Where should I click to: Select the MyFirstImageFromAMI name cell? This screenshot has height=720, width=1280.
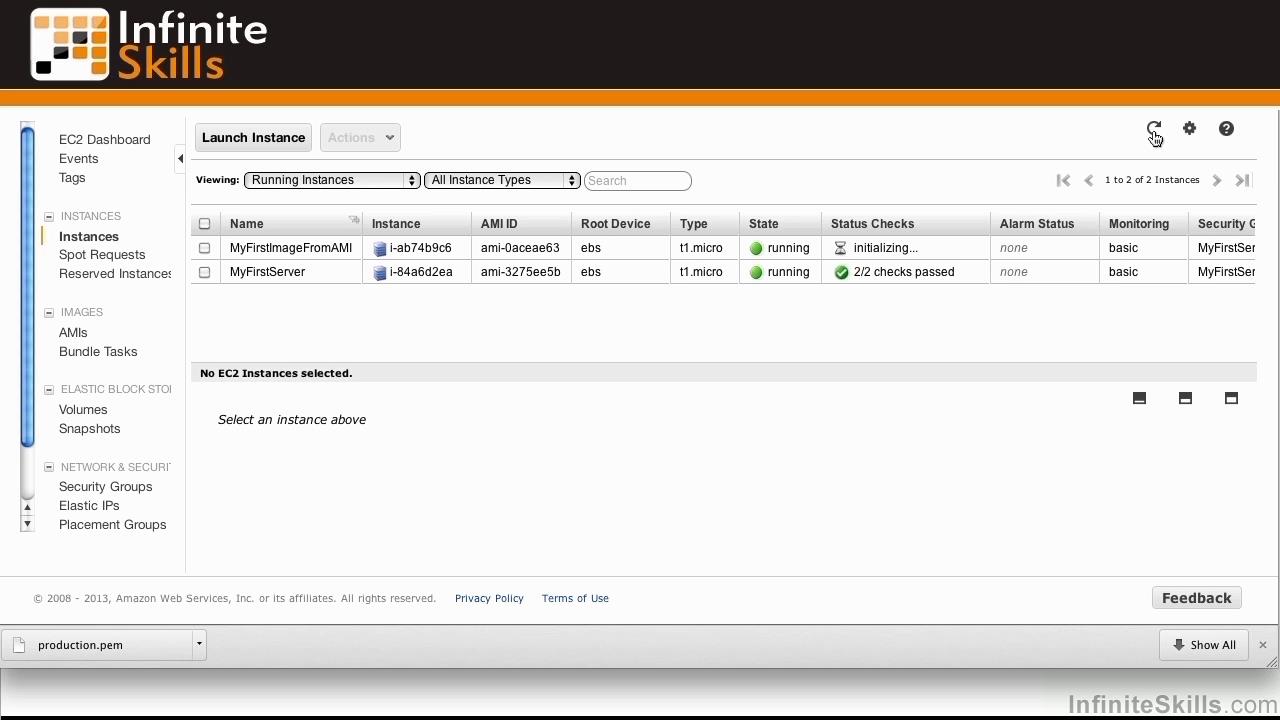tap(291, 248)
